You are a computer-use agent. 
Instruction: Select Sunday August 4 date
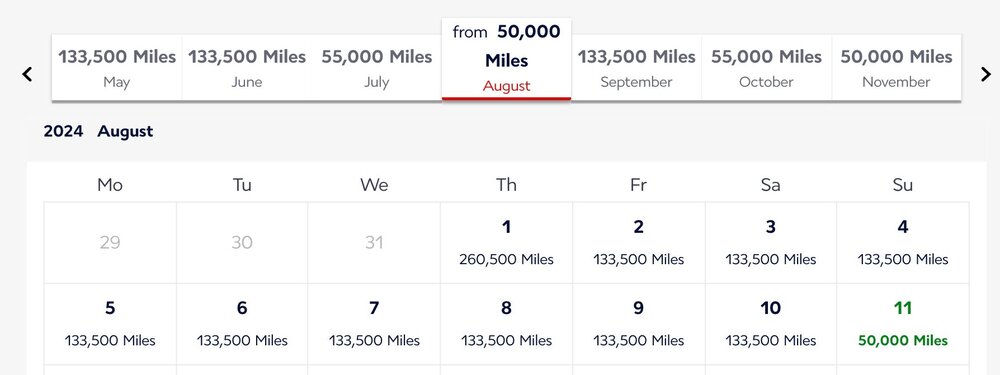point(902,243)
